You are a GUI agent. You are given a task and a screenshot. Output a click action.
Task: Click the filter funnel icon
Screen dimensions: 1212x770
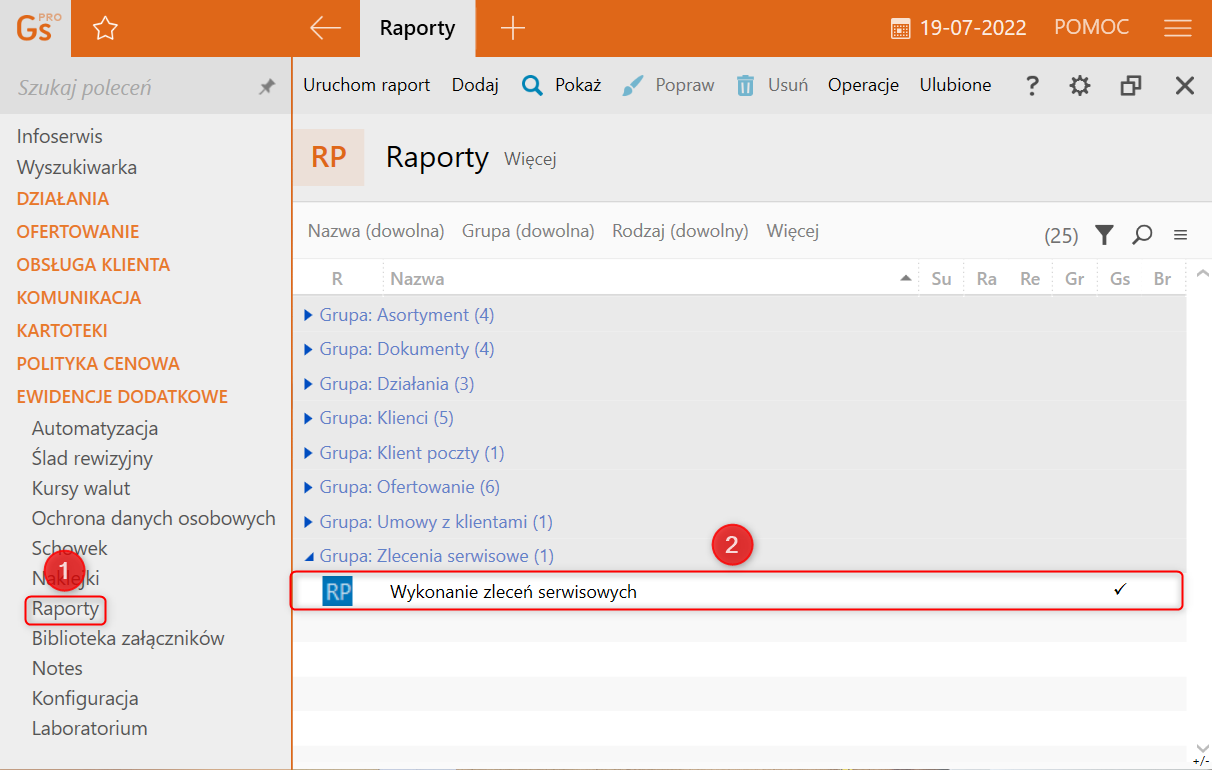[x=1104, y=235]
